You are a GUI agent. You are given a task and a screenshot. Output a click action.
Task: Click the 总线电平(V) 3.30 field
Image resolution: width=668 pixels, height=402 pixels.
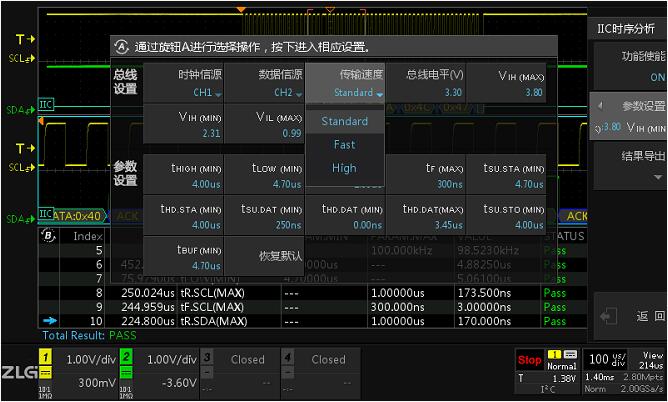coord(426,84)
